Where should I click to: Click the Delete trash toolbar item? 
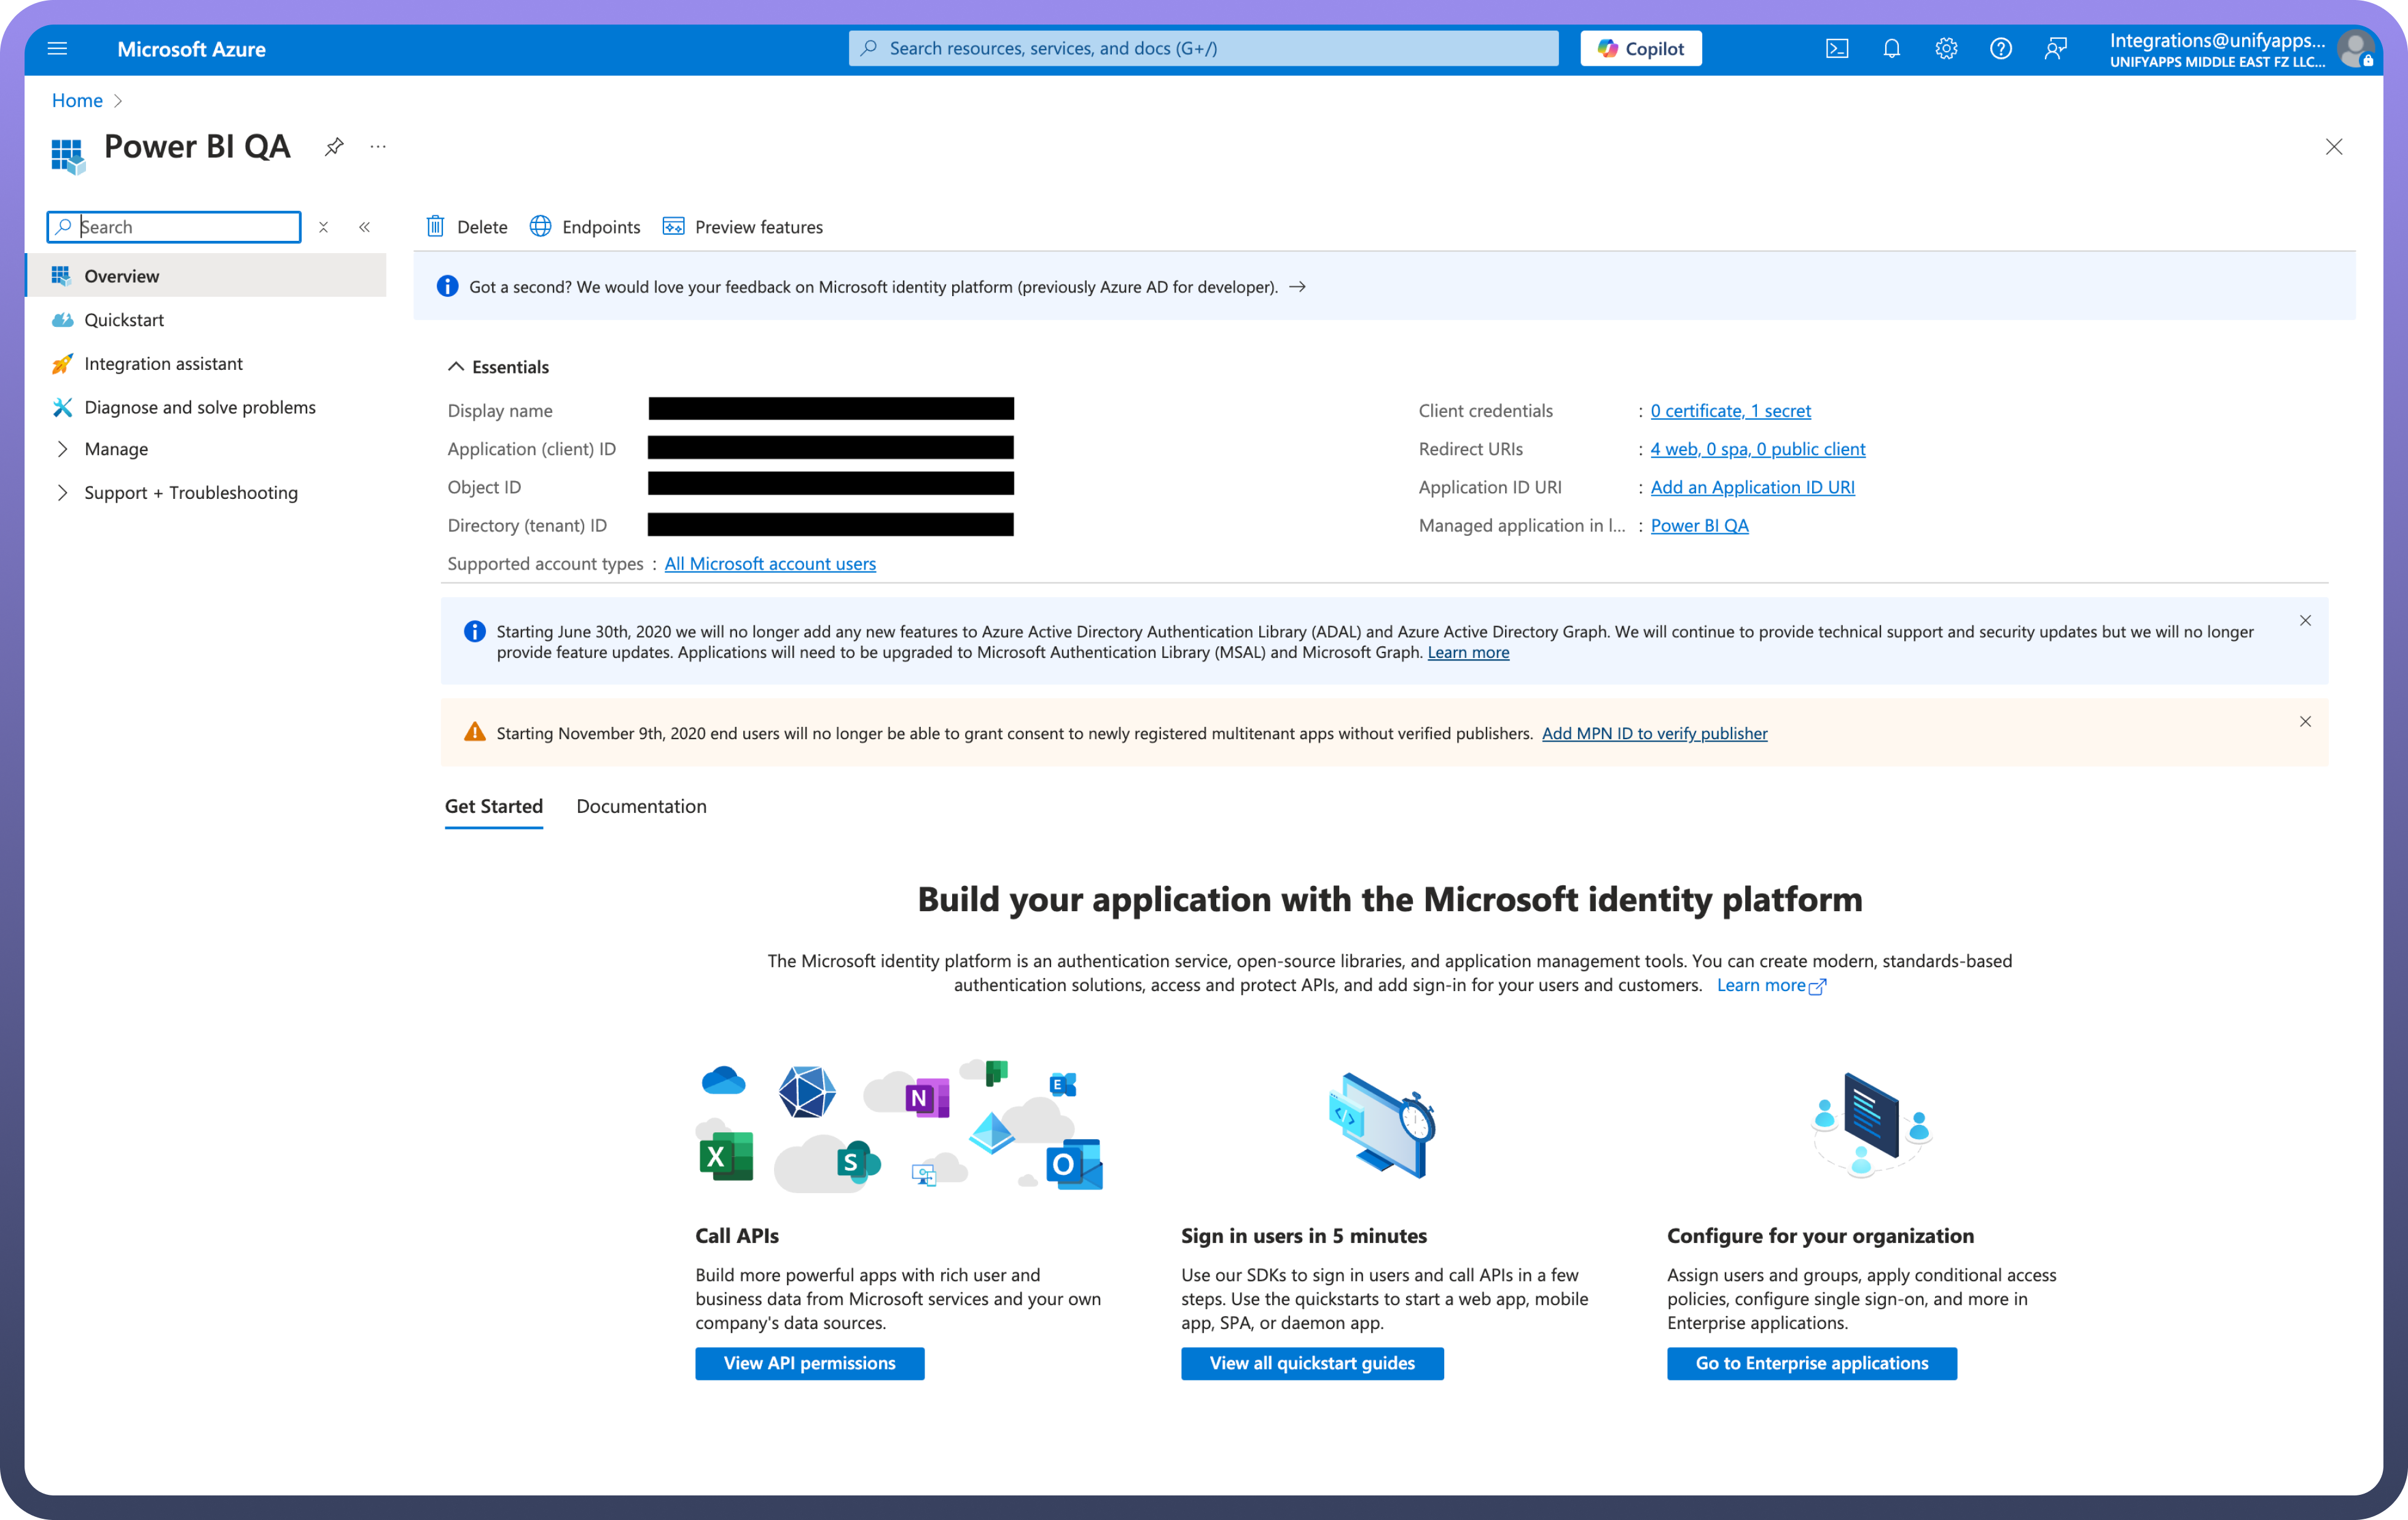[x=467, y=227]
